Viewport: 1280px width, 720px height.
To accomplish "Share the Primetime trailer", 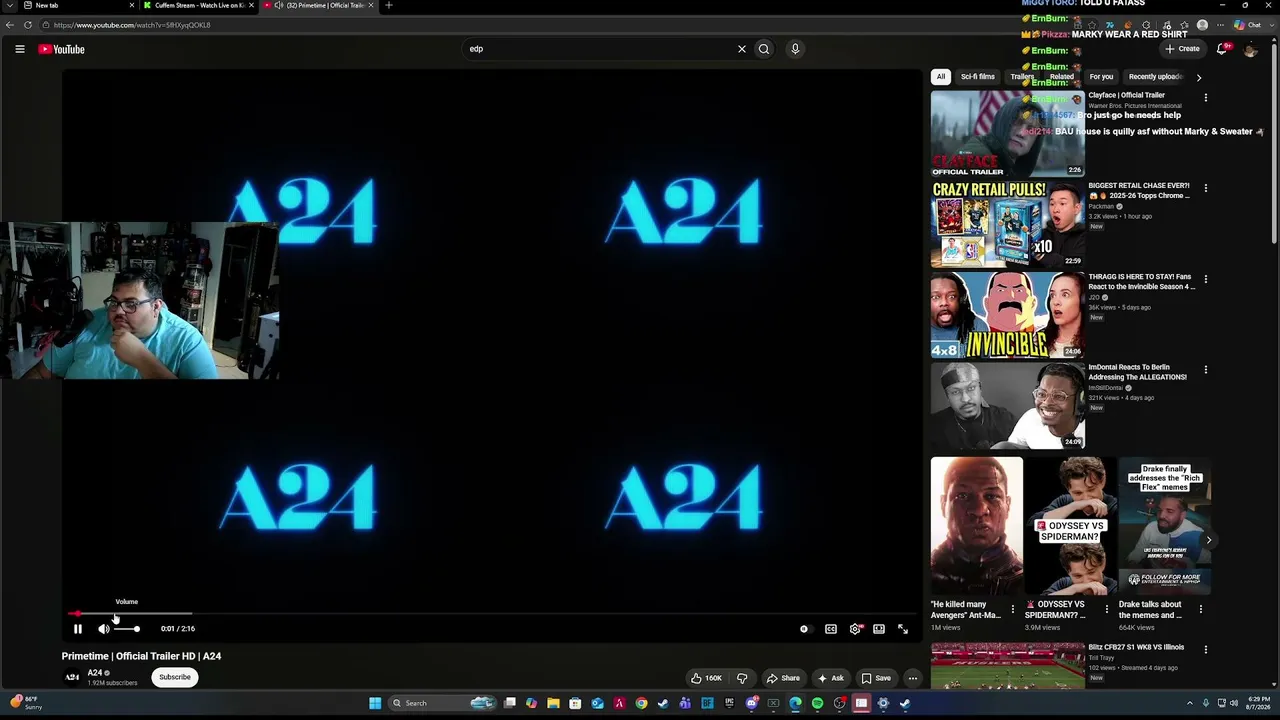I will pos(783,678).
